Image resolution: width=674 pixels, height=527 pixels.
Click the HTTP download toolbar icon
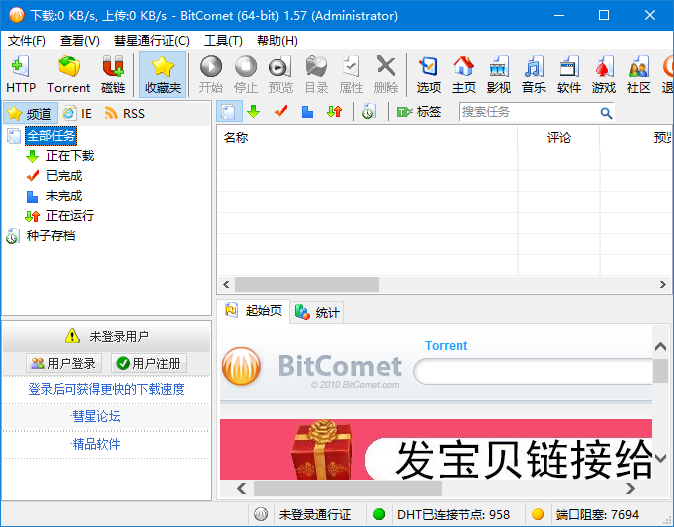click(x=21, y=75)
